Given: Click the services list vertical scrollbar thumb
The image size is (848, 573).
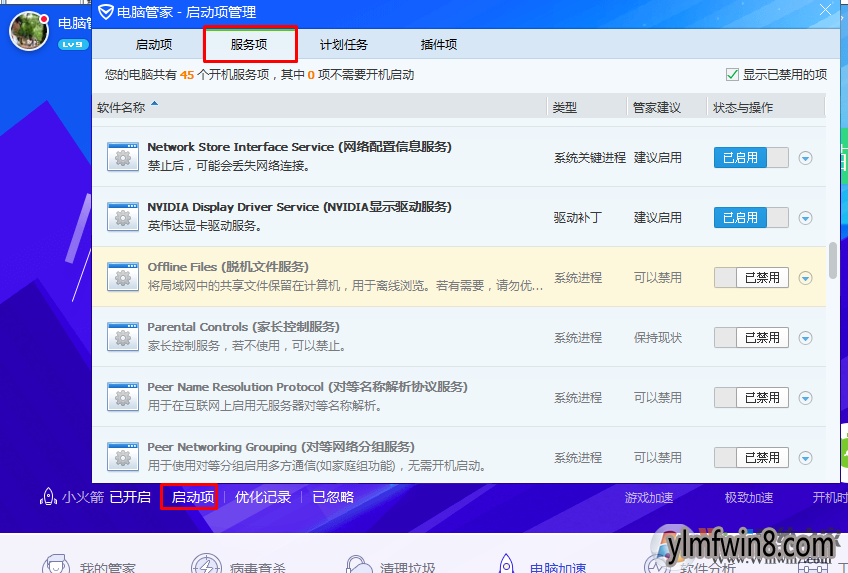Looking at the screenshot, I should tap(833, 261).
